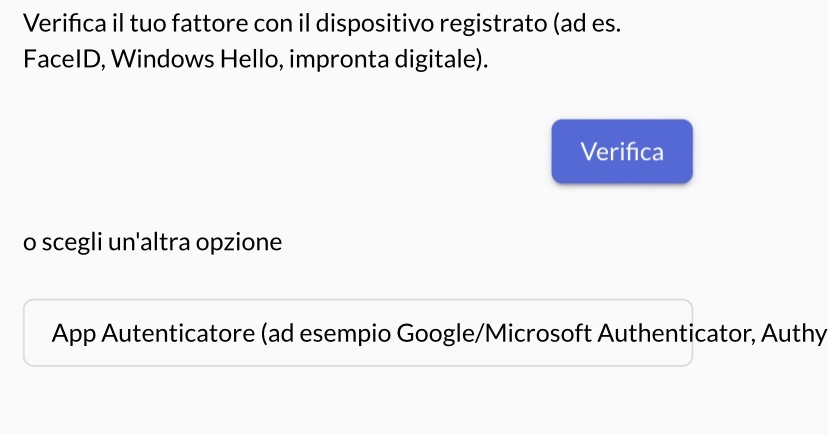Confirm identity via the Verifica button
The image size is (828, 435).
[621, 152]
